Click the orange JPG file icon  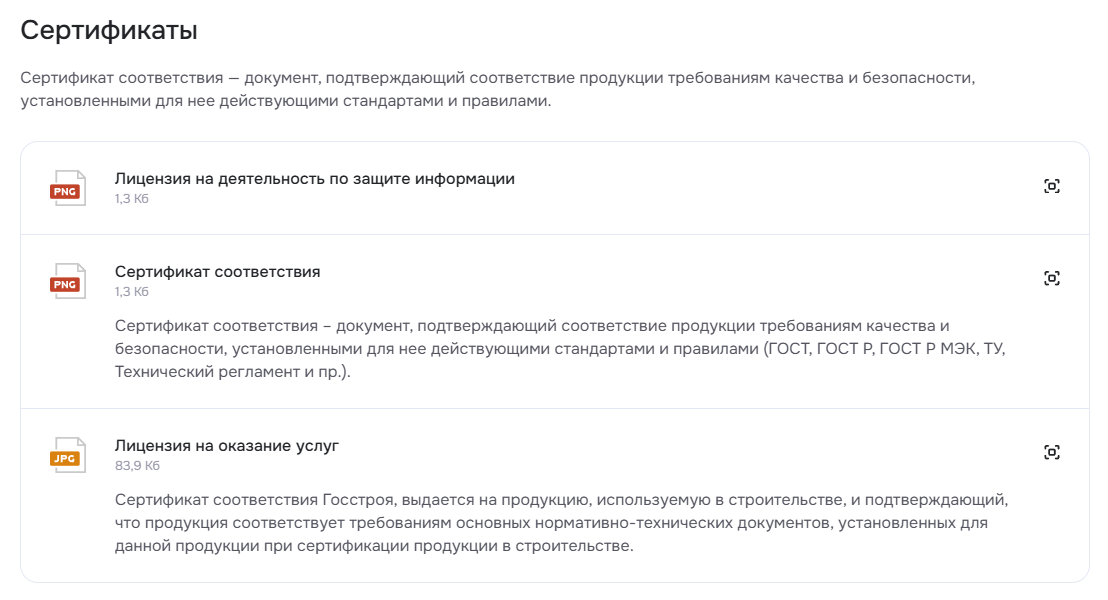[68, 455]
